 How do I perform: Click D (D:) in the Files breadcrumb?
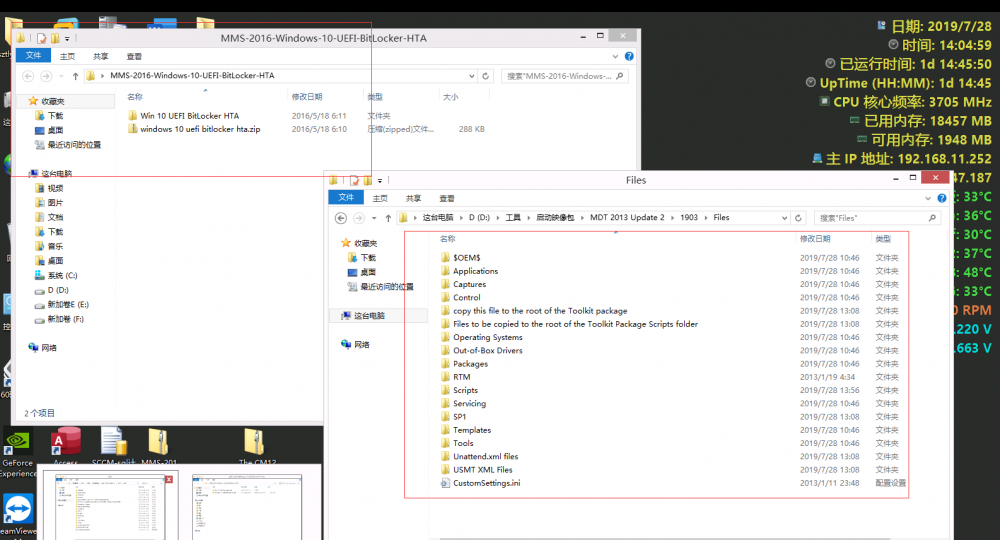click(480, 218)
